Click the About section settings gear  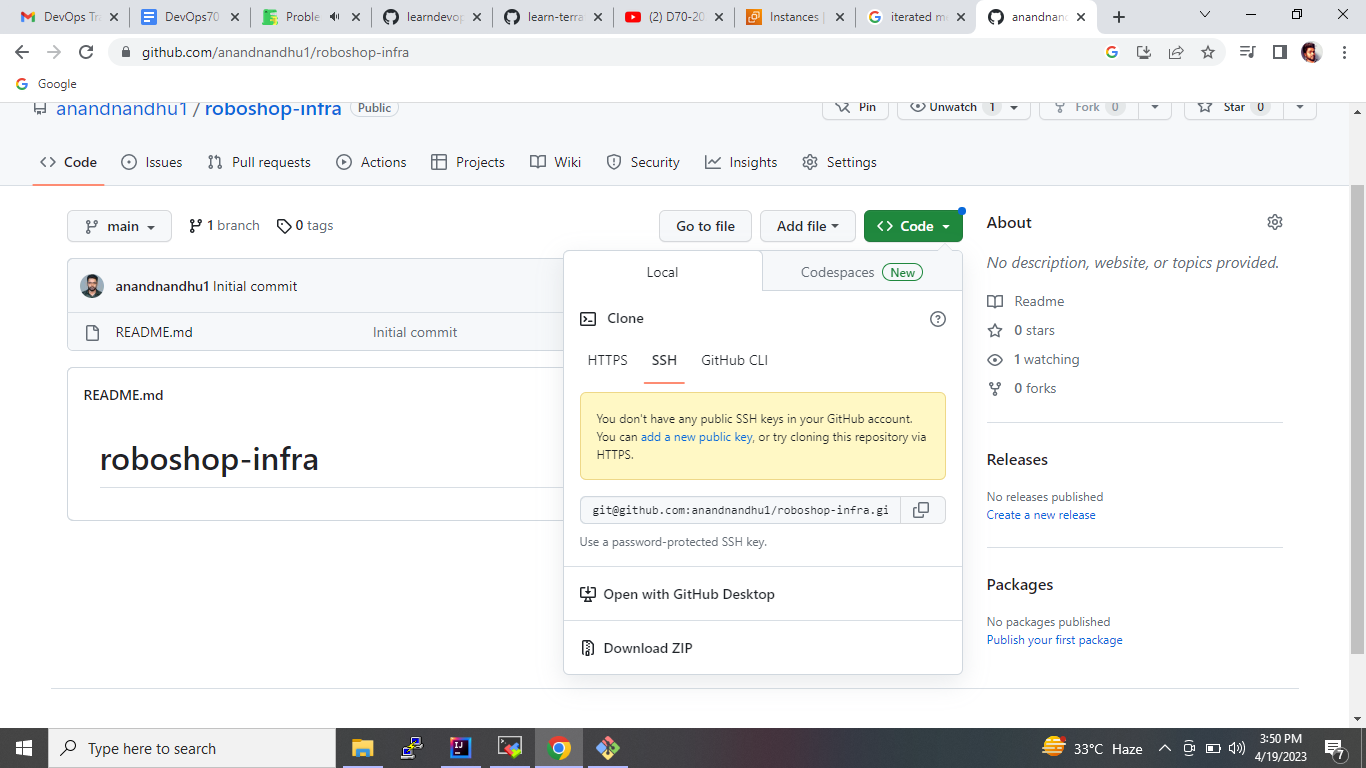click(x=1274, y=222)
